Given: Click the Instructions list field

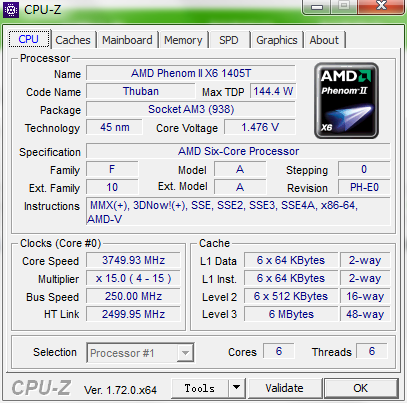Looking at the screenshot, I should (x=238, y=212).
